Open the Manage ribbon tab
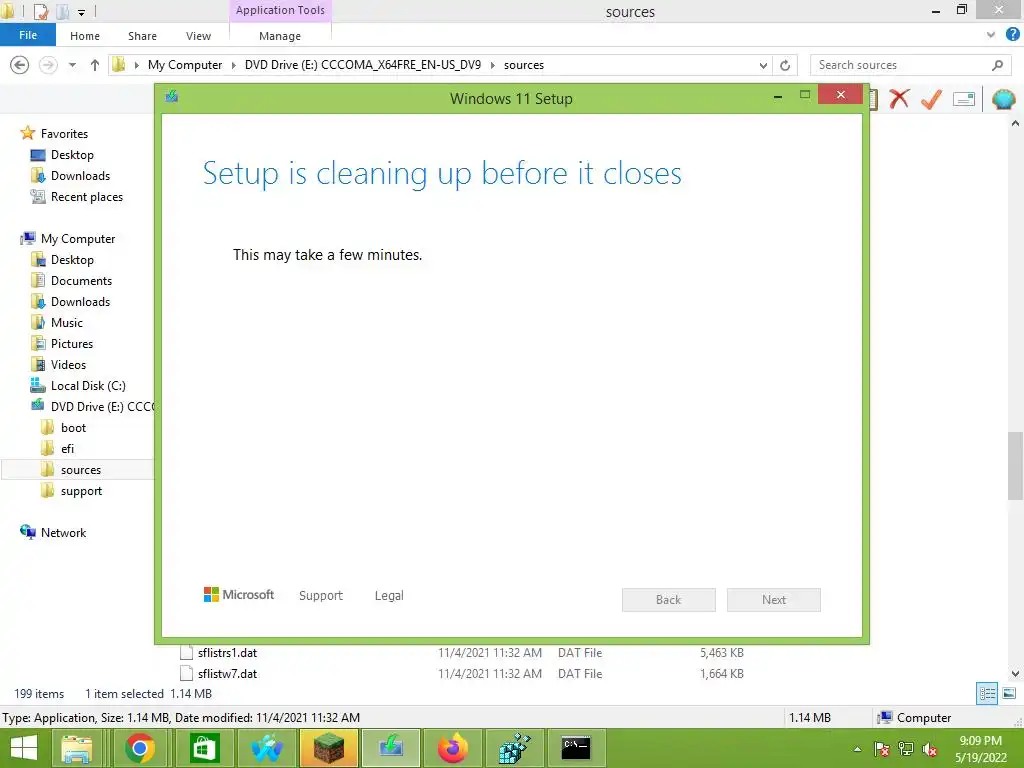Screen dimensions: 1024x768 tap(280, 36)
